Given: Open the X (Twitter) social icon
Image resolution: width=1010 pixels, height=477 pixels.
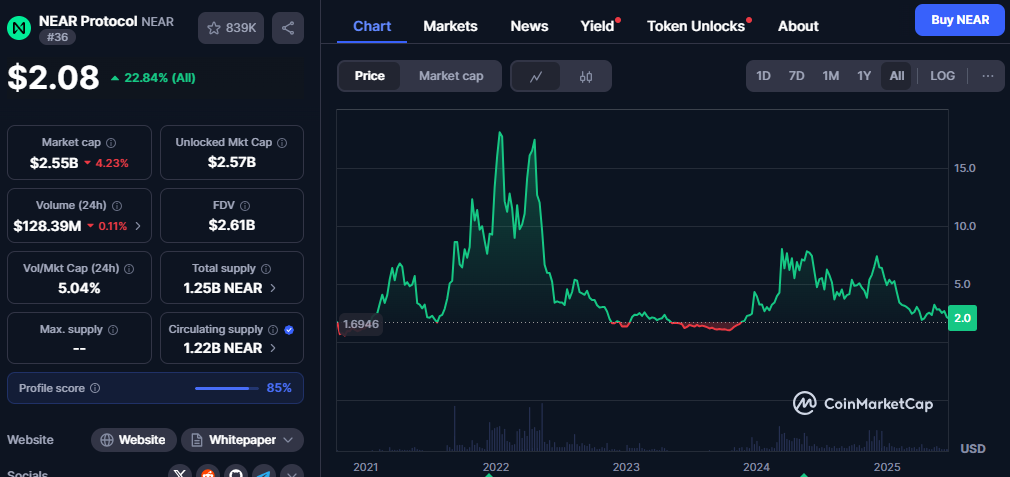Looking at the screenshot, I should [x=181, y=474].
